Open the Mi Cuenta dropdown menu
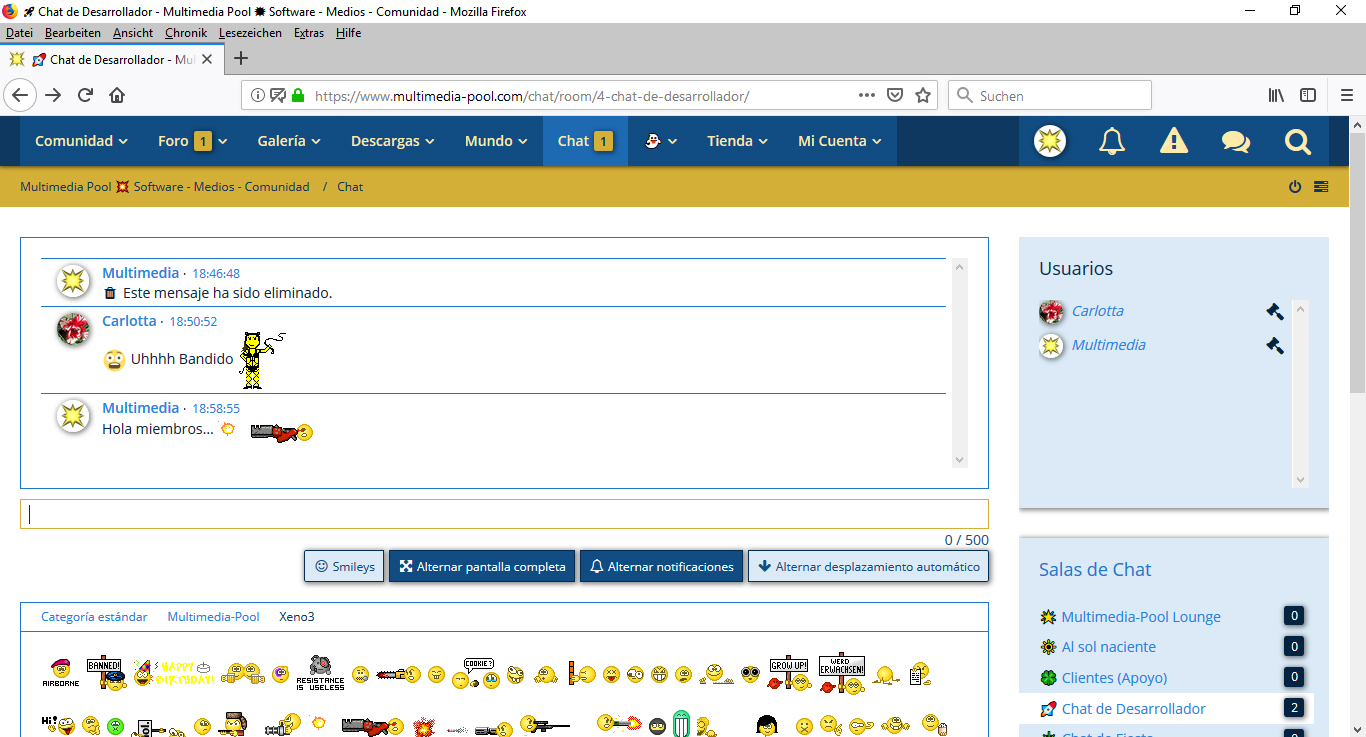Image resolution: width=1366 pixels, height=737 pixels. click(x=839, y=141)
